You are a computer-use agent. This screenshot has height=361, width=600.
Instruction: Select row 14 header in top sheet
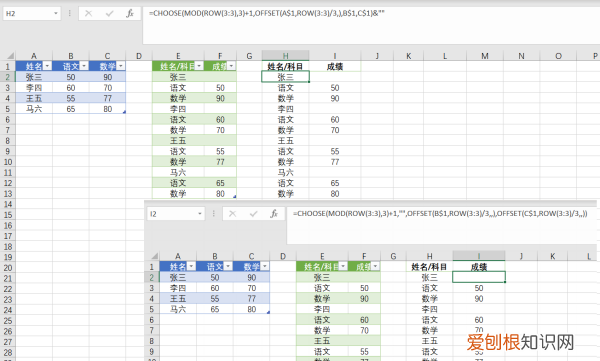click(x=8, y=204)
